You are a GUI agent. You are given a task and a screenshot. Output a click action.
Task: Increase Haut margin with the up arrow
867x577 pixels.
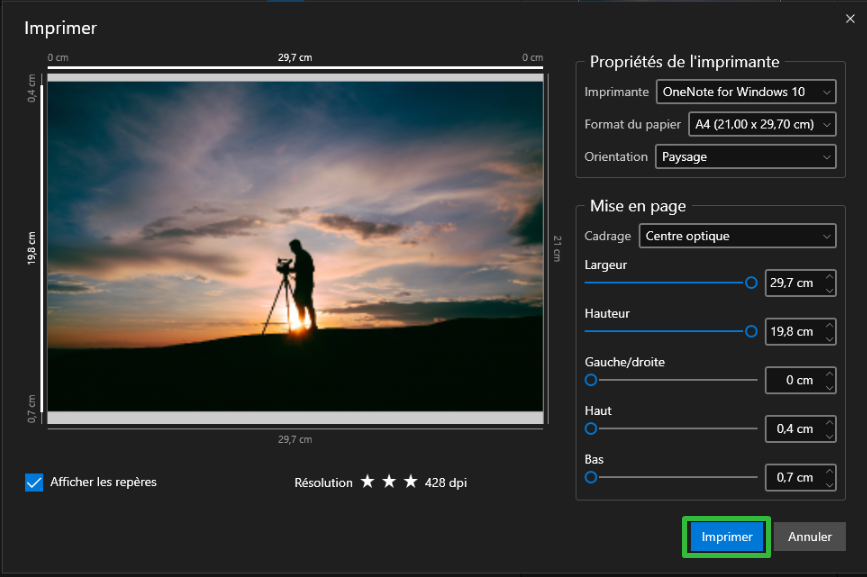pyautogui.click(x=829, y=422)
